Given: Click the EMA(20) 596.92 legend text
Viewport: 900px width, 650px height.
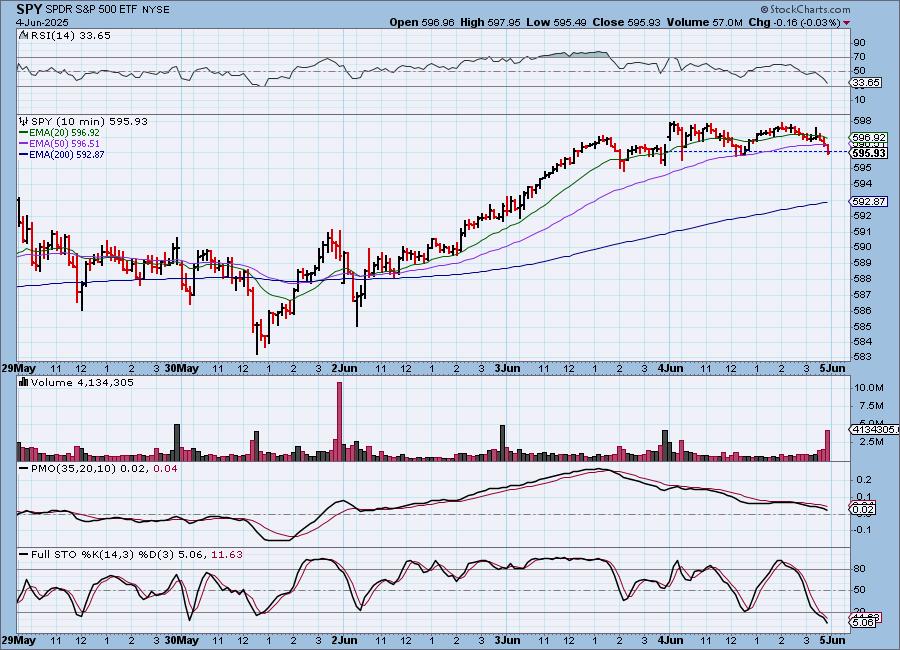Looking at the screenshot, I should (64, 133).
